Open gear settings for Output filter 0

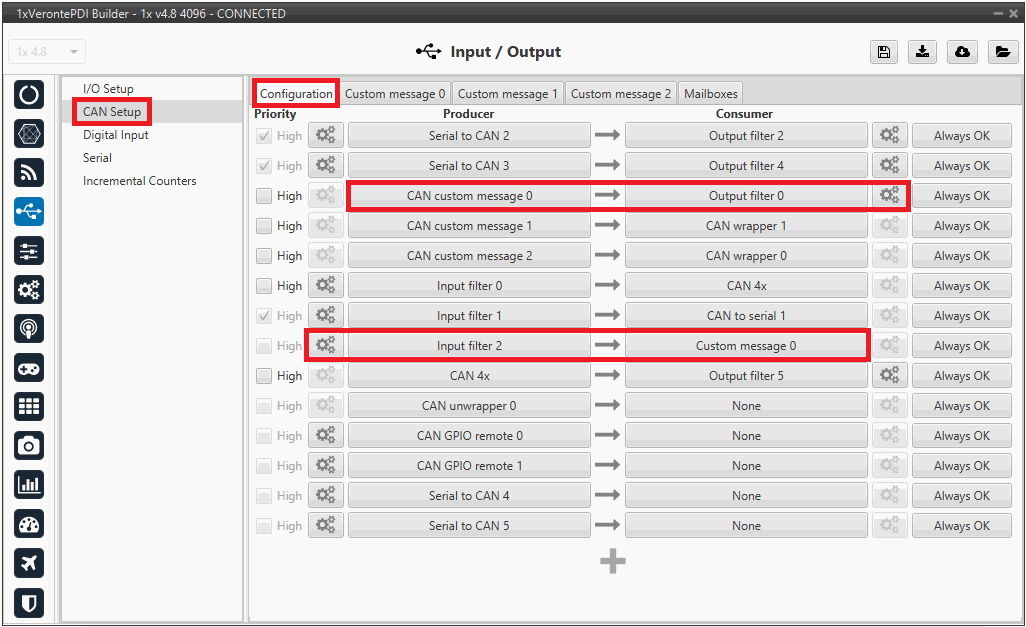tap(889, 196)
